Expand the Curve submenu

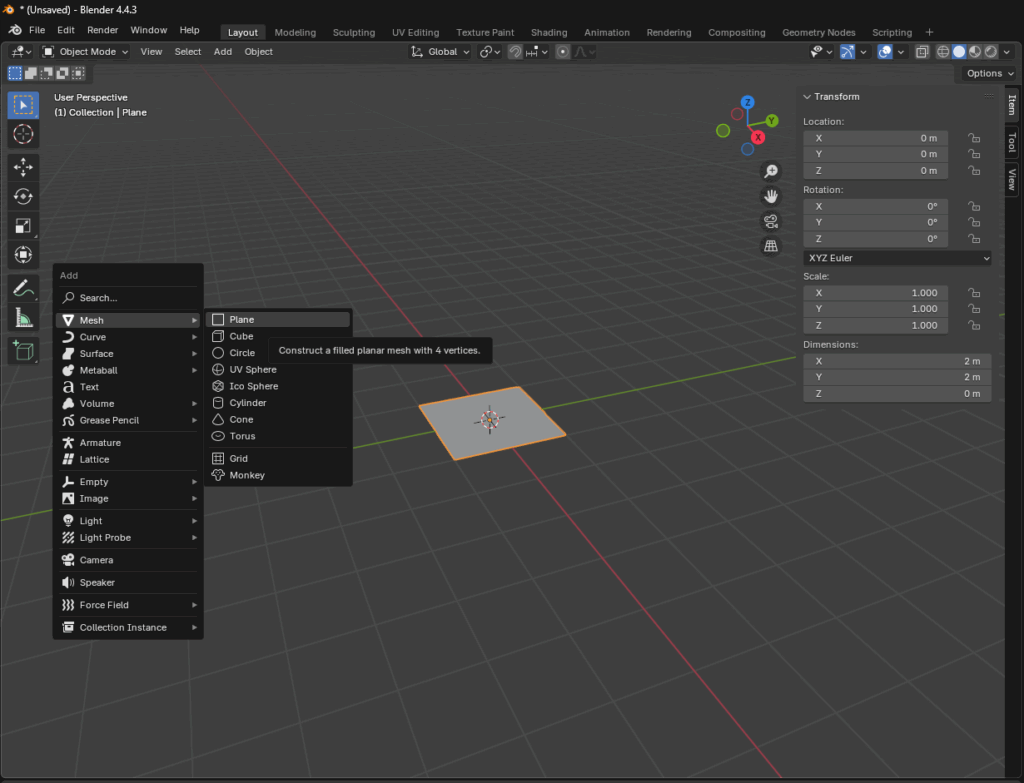[128, 337]
